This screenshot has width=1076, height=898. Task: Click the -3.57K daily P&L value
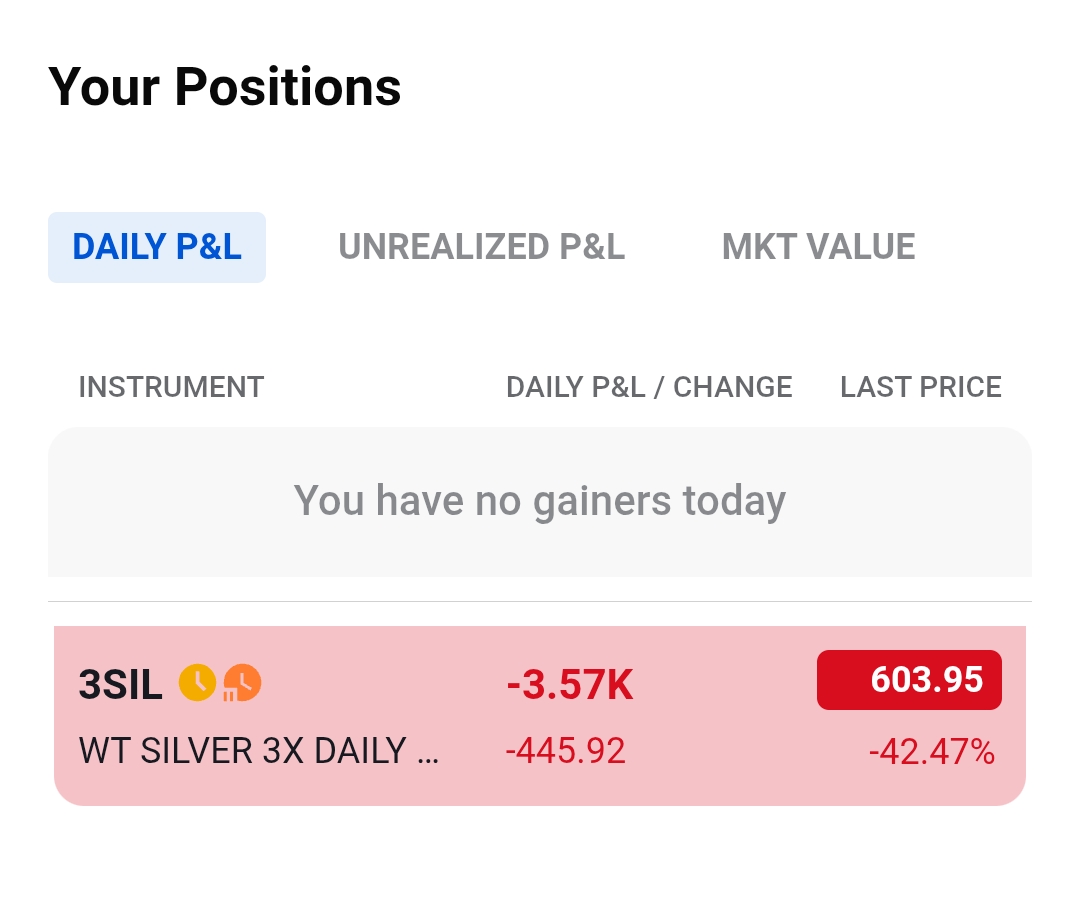570,686
